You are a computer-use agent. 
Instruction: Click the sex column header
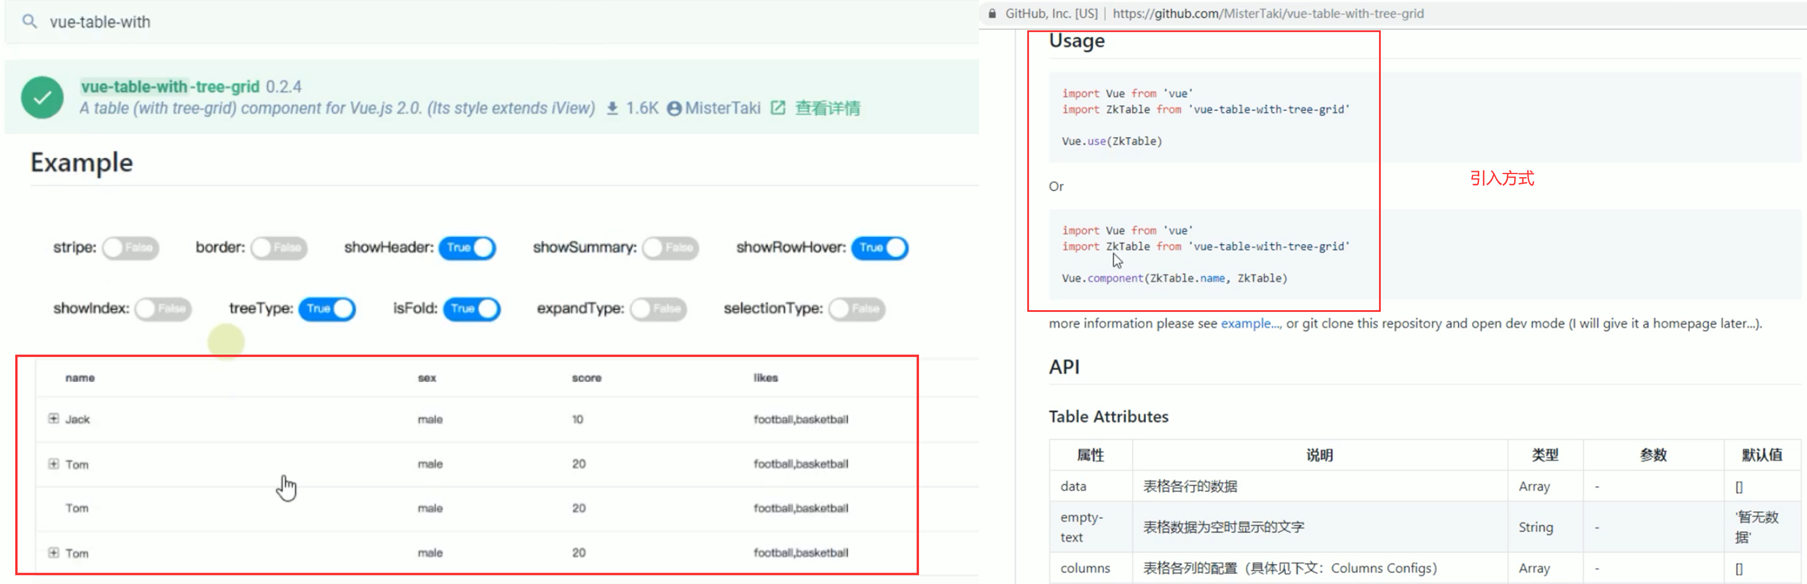(x=427, y=378)
